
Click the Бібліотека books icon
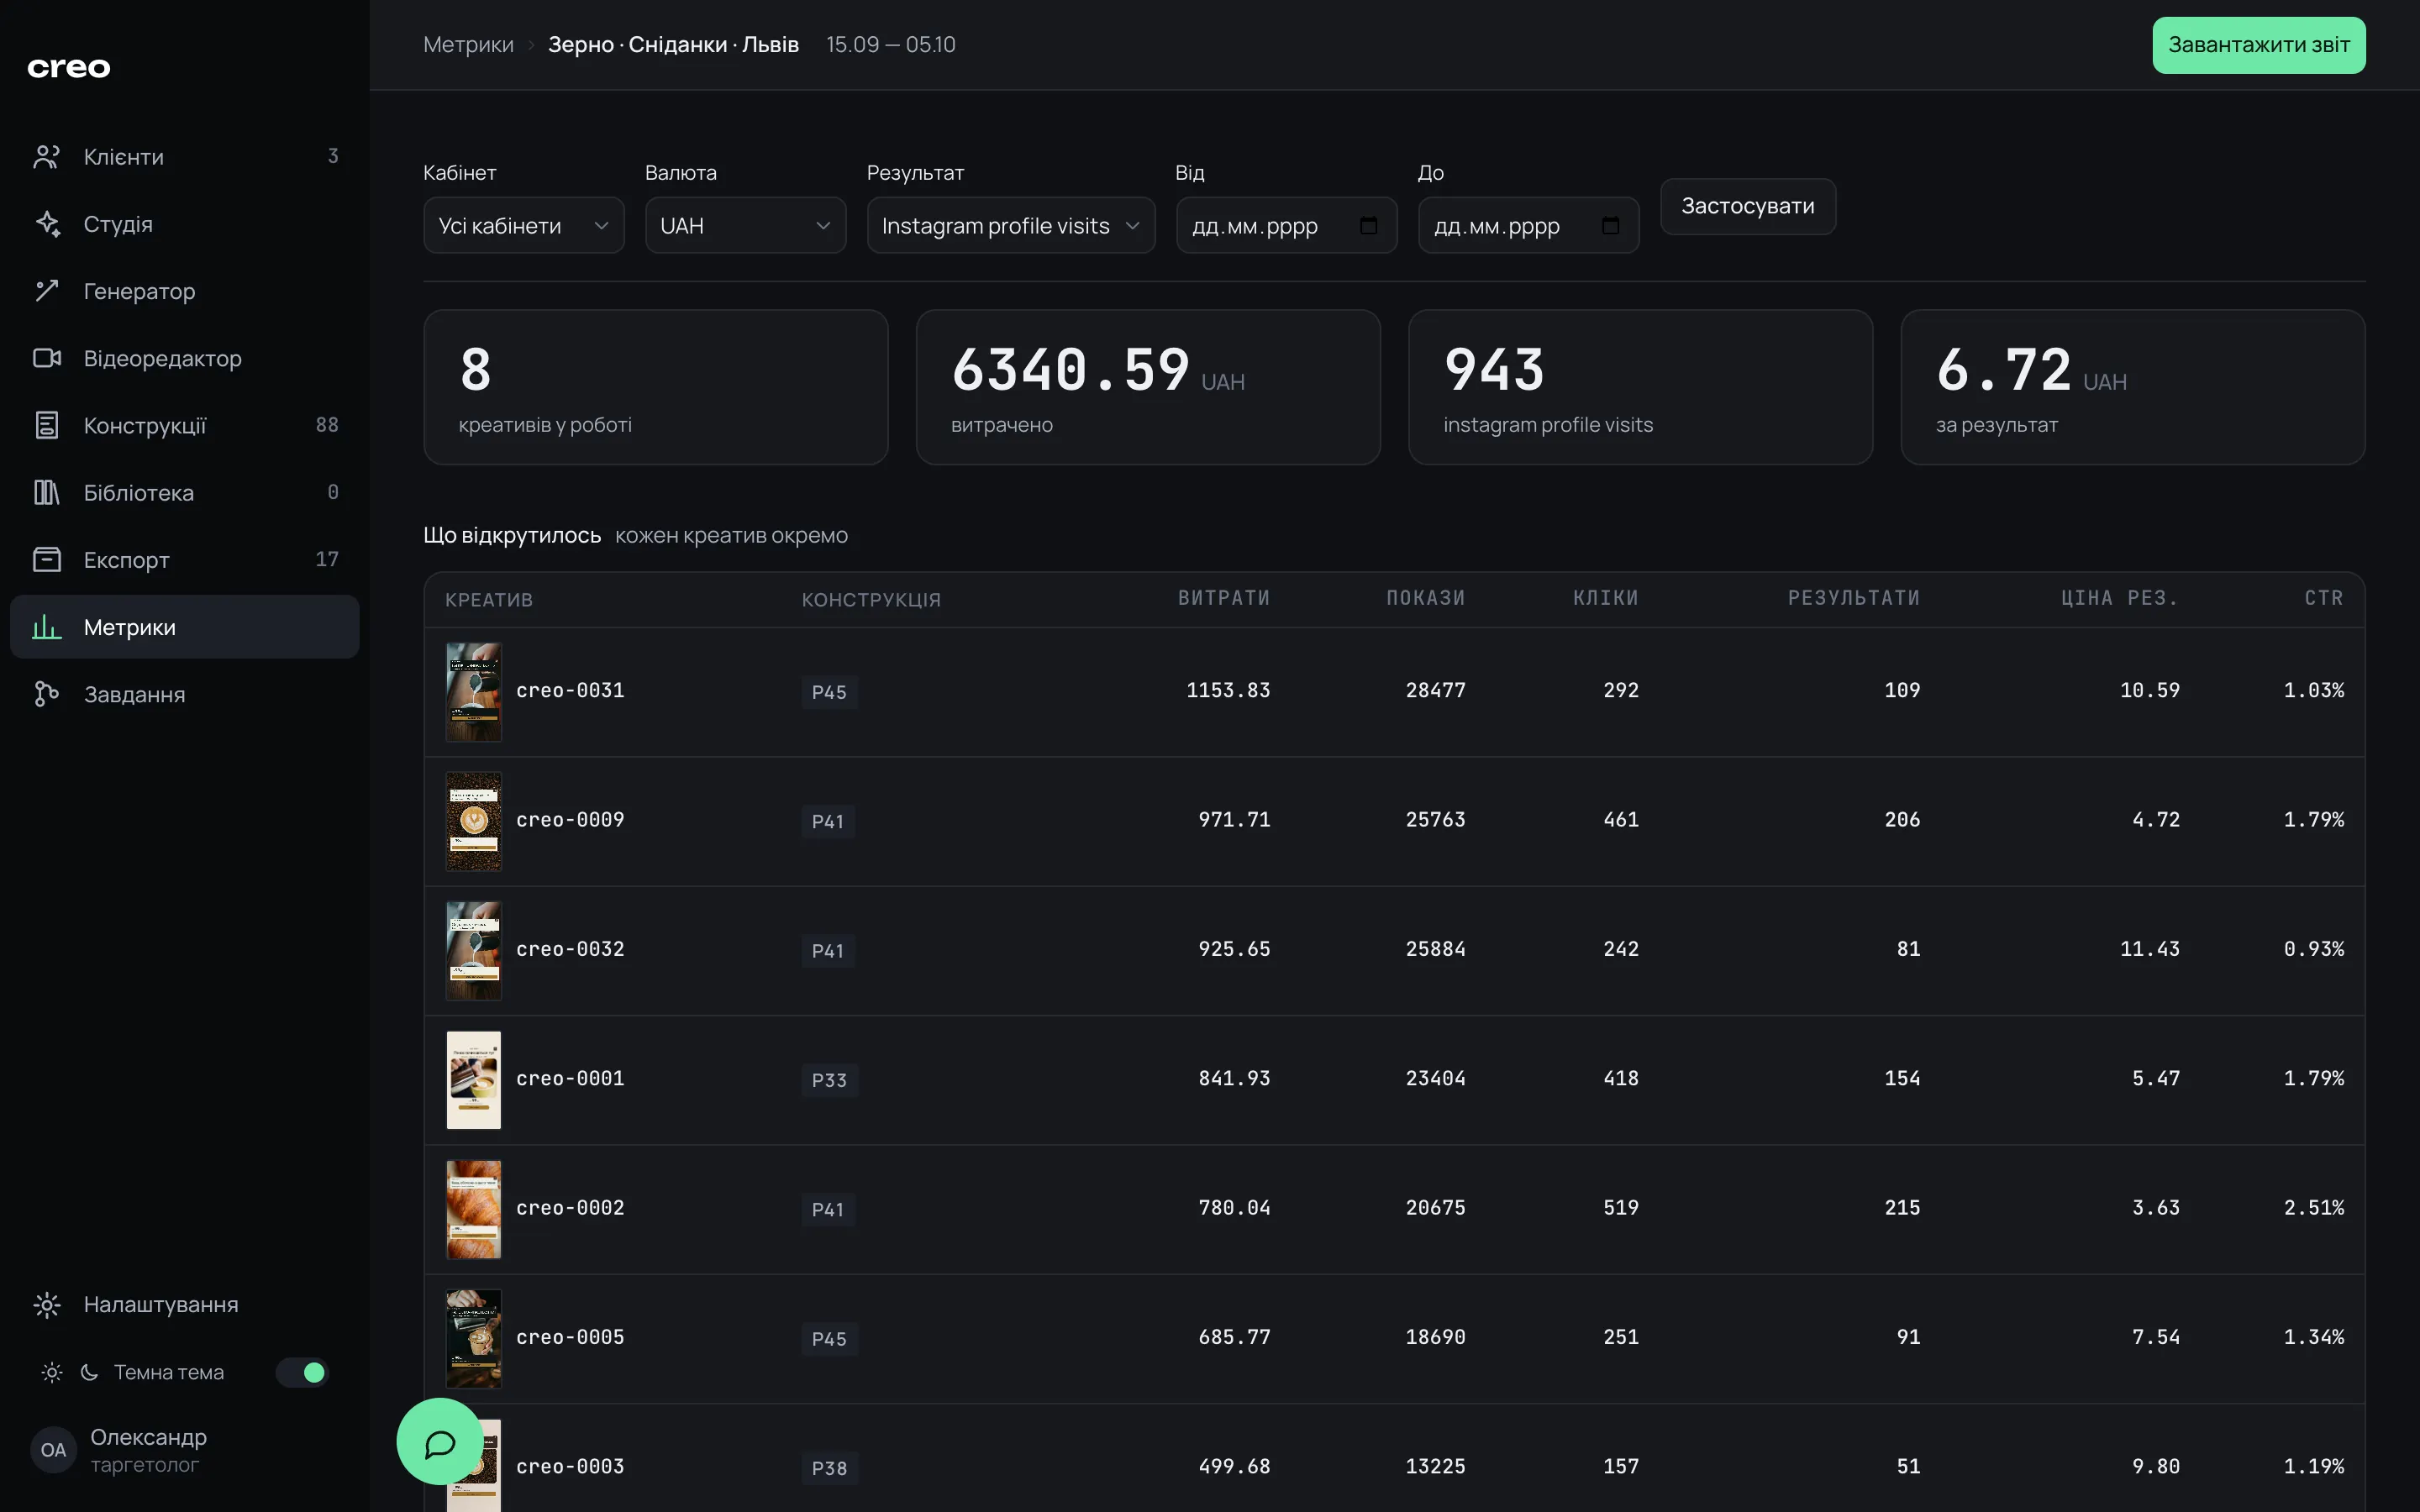coord(47,492)
